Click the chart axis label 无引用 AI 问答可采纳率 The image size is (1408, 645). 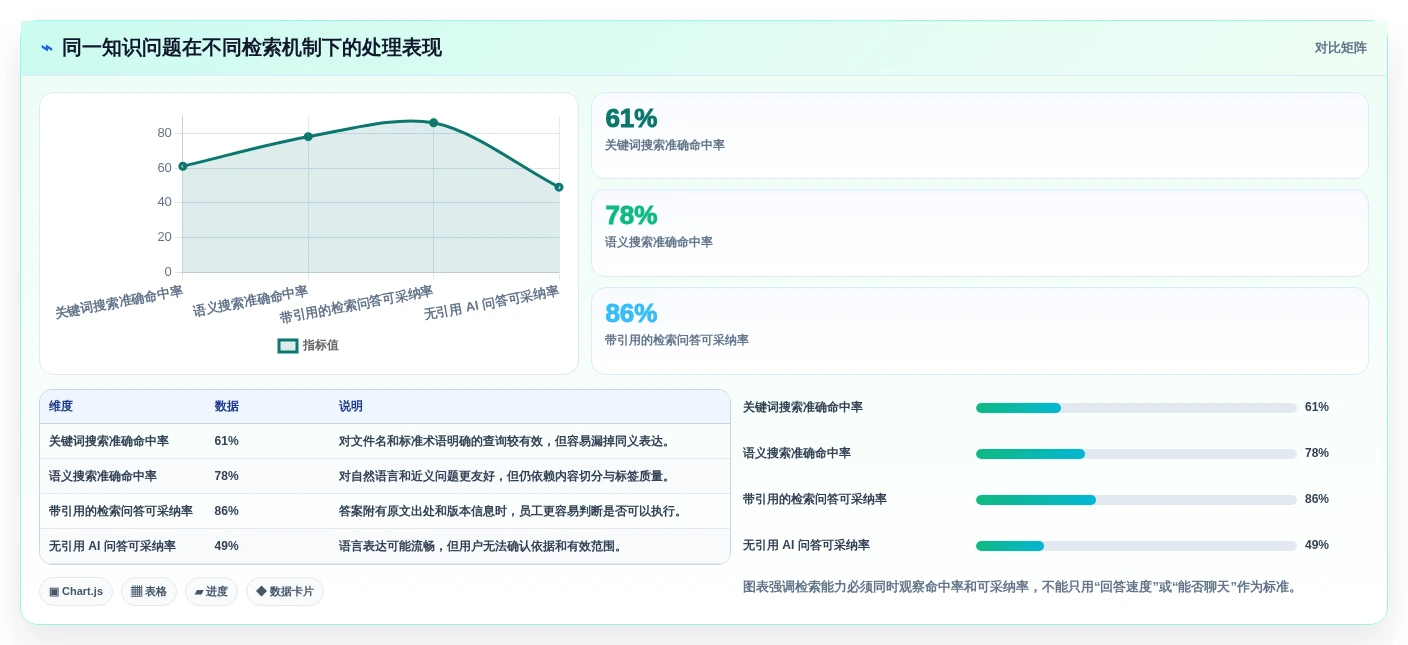[x=491, y=303]
